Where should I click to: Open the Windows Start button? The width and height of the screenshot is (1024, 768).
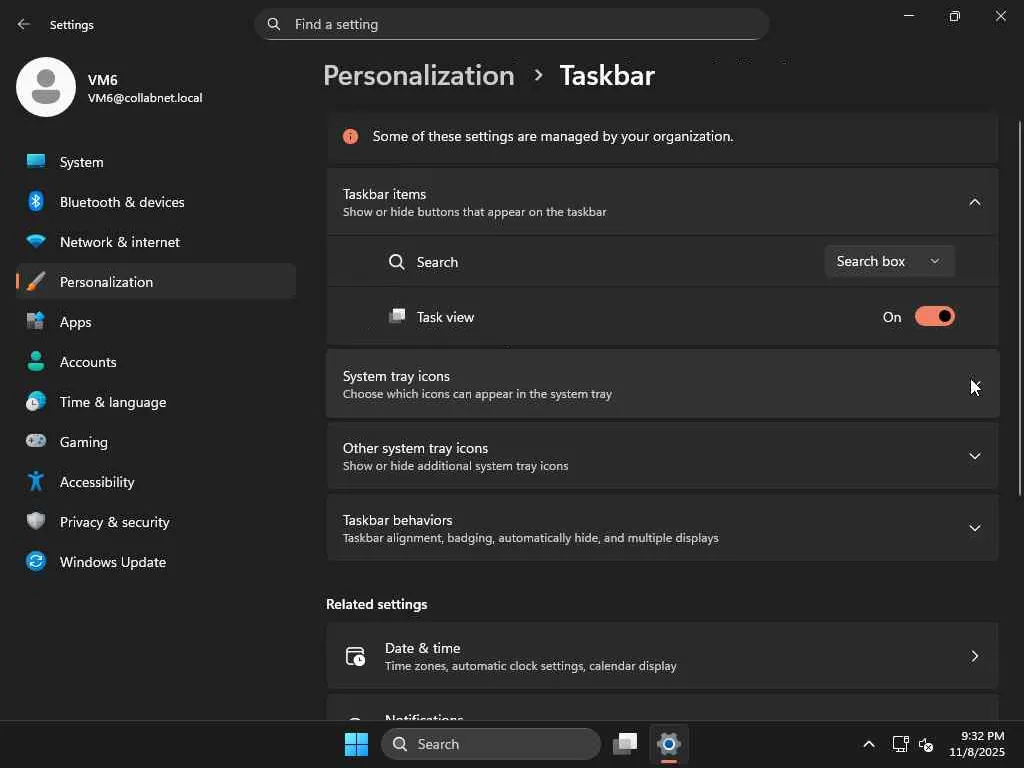[x=356, y=744]
